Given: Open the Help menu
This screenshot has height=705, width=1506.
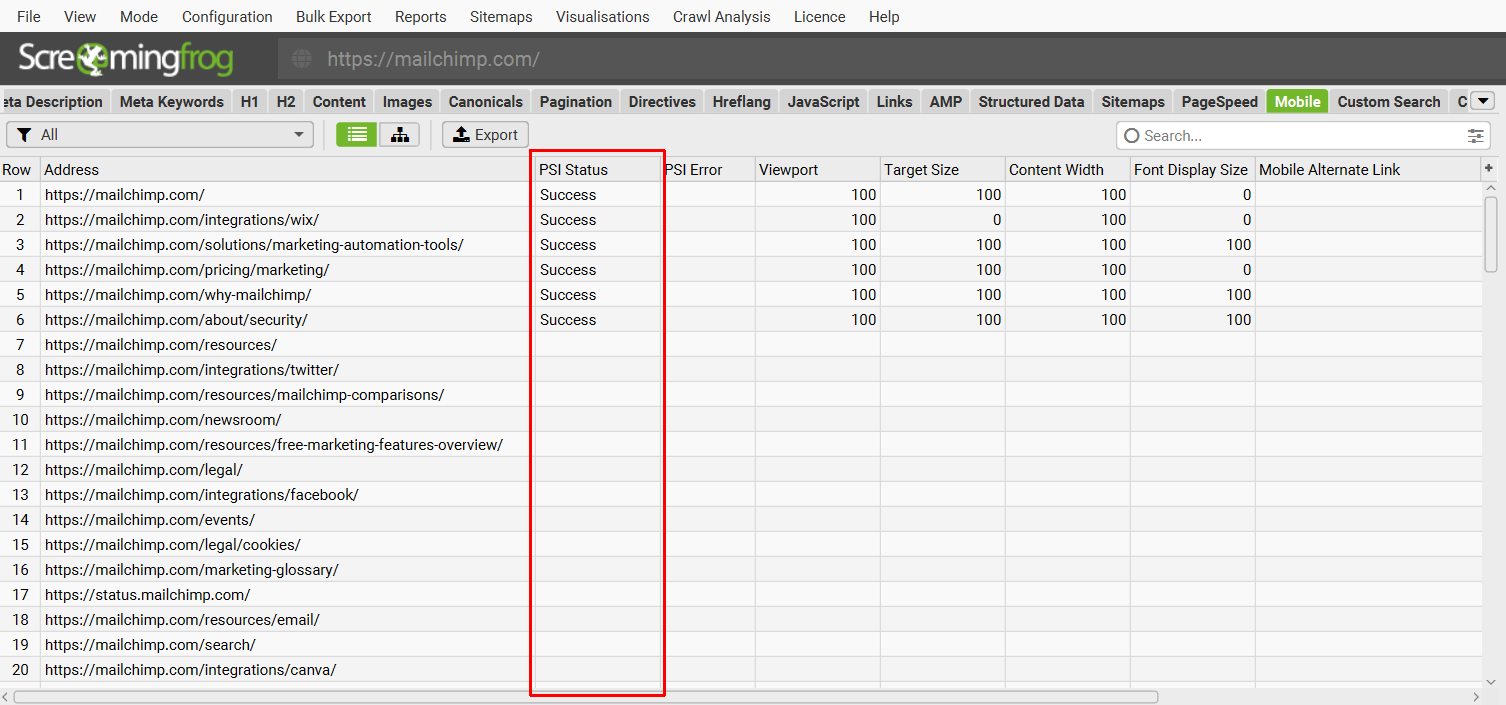Looking at the screenshot, I should [x=884, y=17].
